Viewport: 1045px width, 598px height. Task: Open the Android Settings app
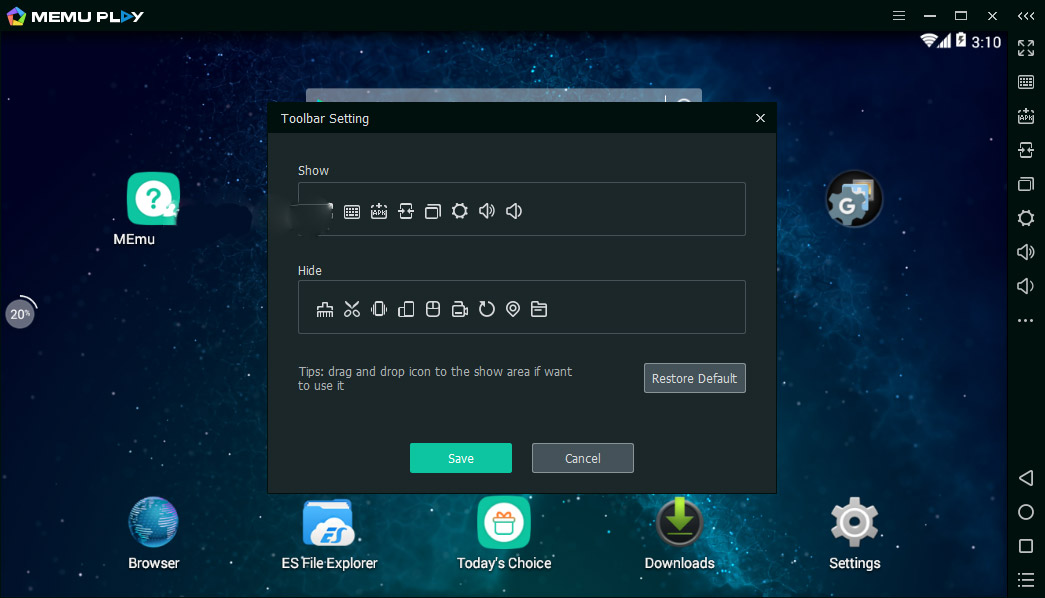854,523
